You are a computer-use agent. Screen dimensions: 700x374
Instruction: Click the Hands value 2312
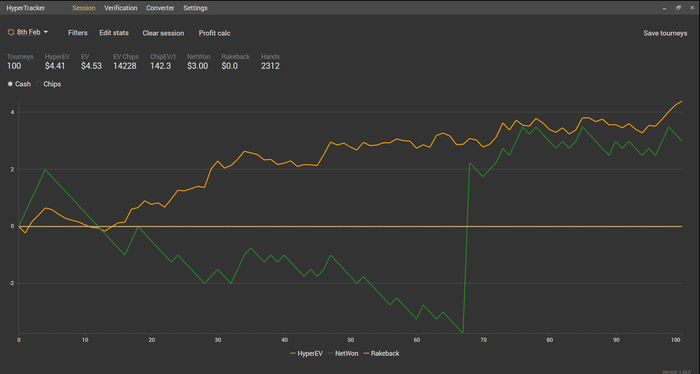coord(270,66)
